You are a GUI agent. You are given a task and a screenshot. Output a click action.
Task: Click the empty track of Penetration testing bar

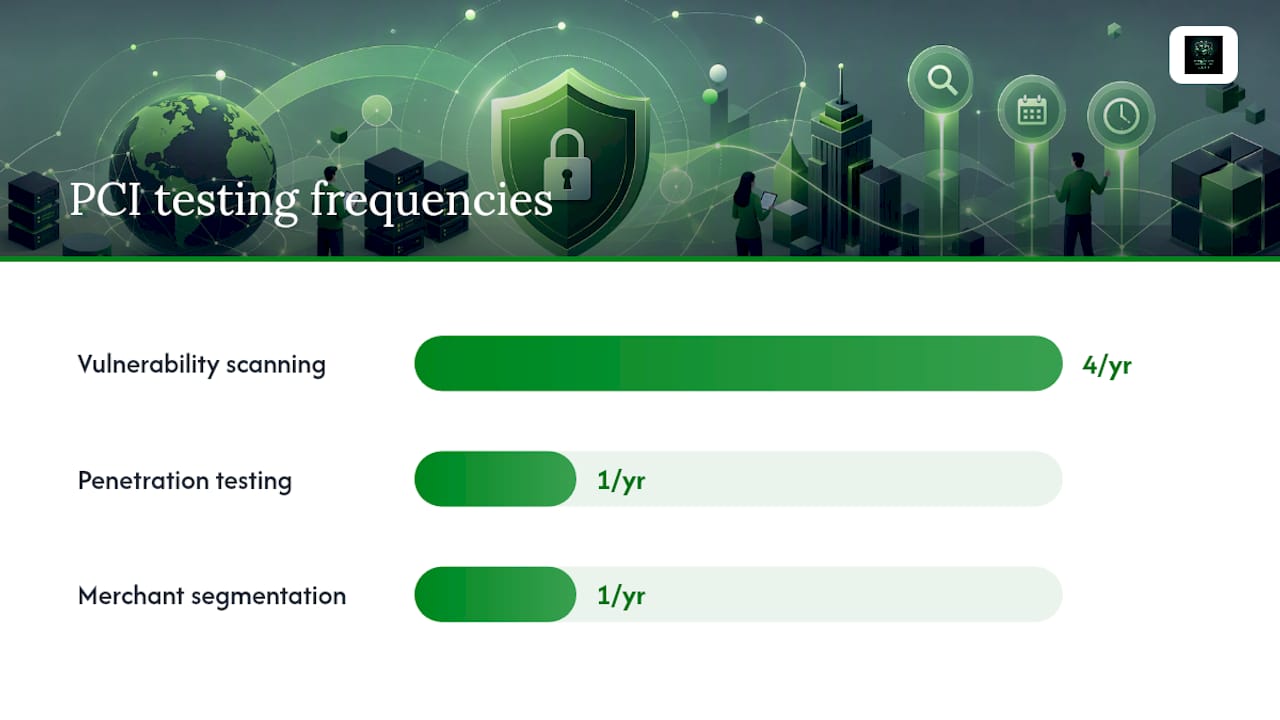coord(819,479)
